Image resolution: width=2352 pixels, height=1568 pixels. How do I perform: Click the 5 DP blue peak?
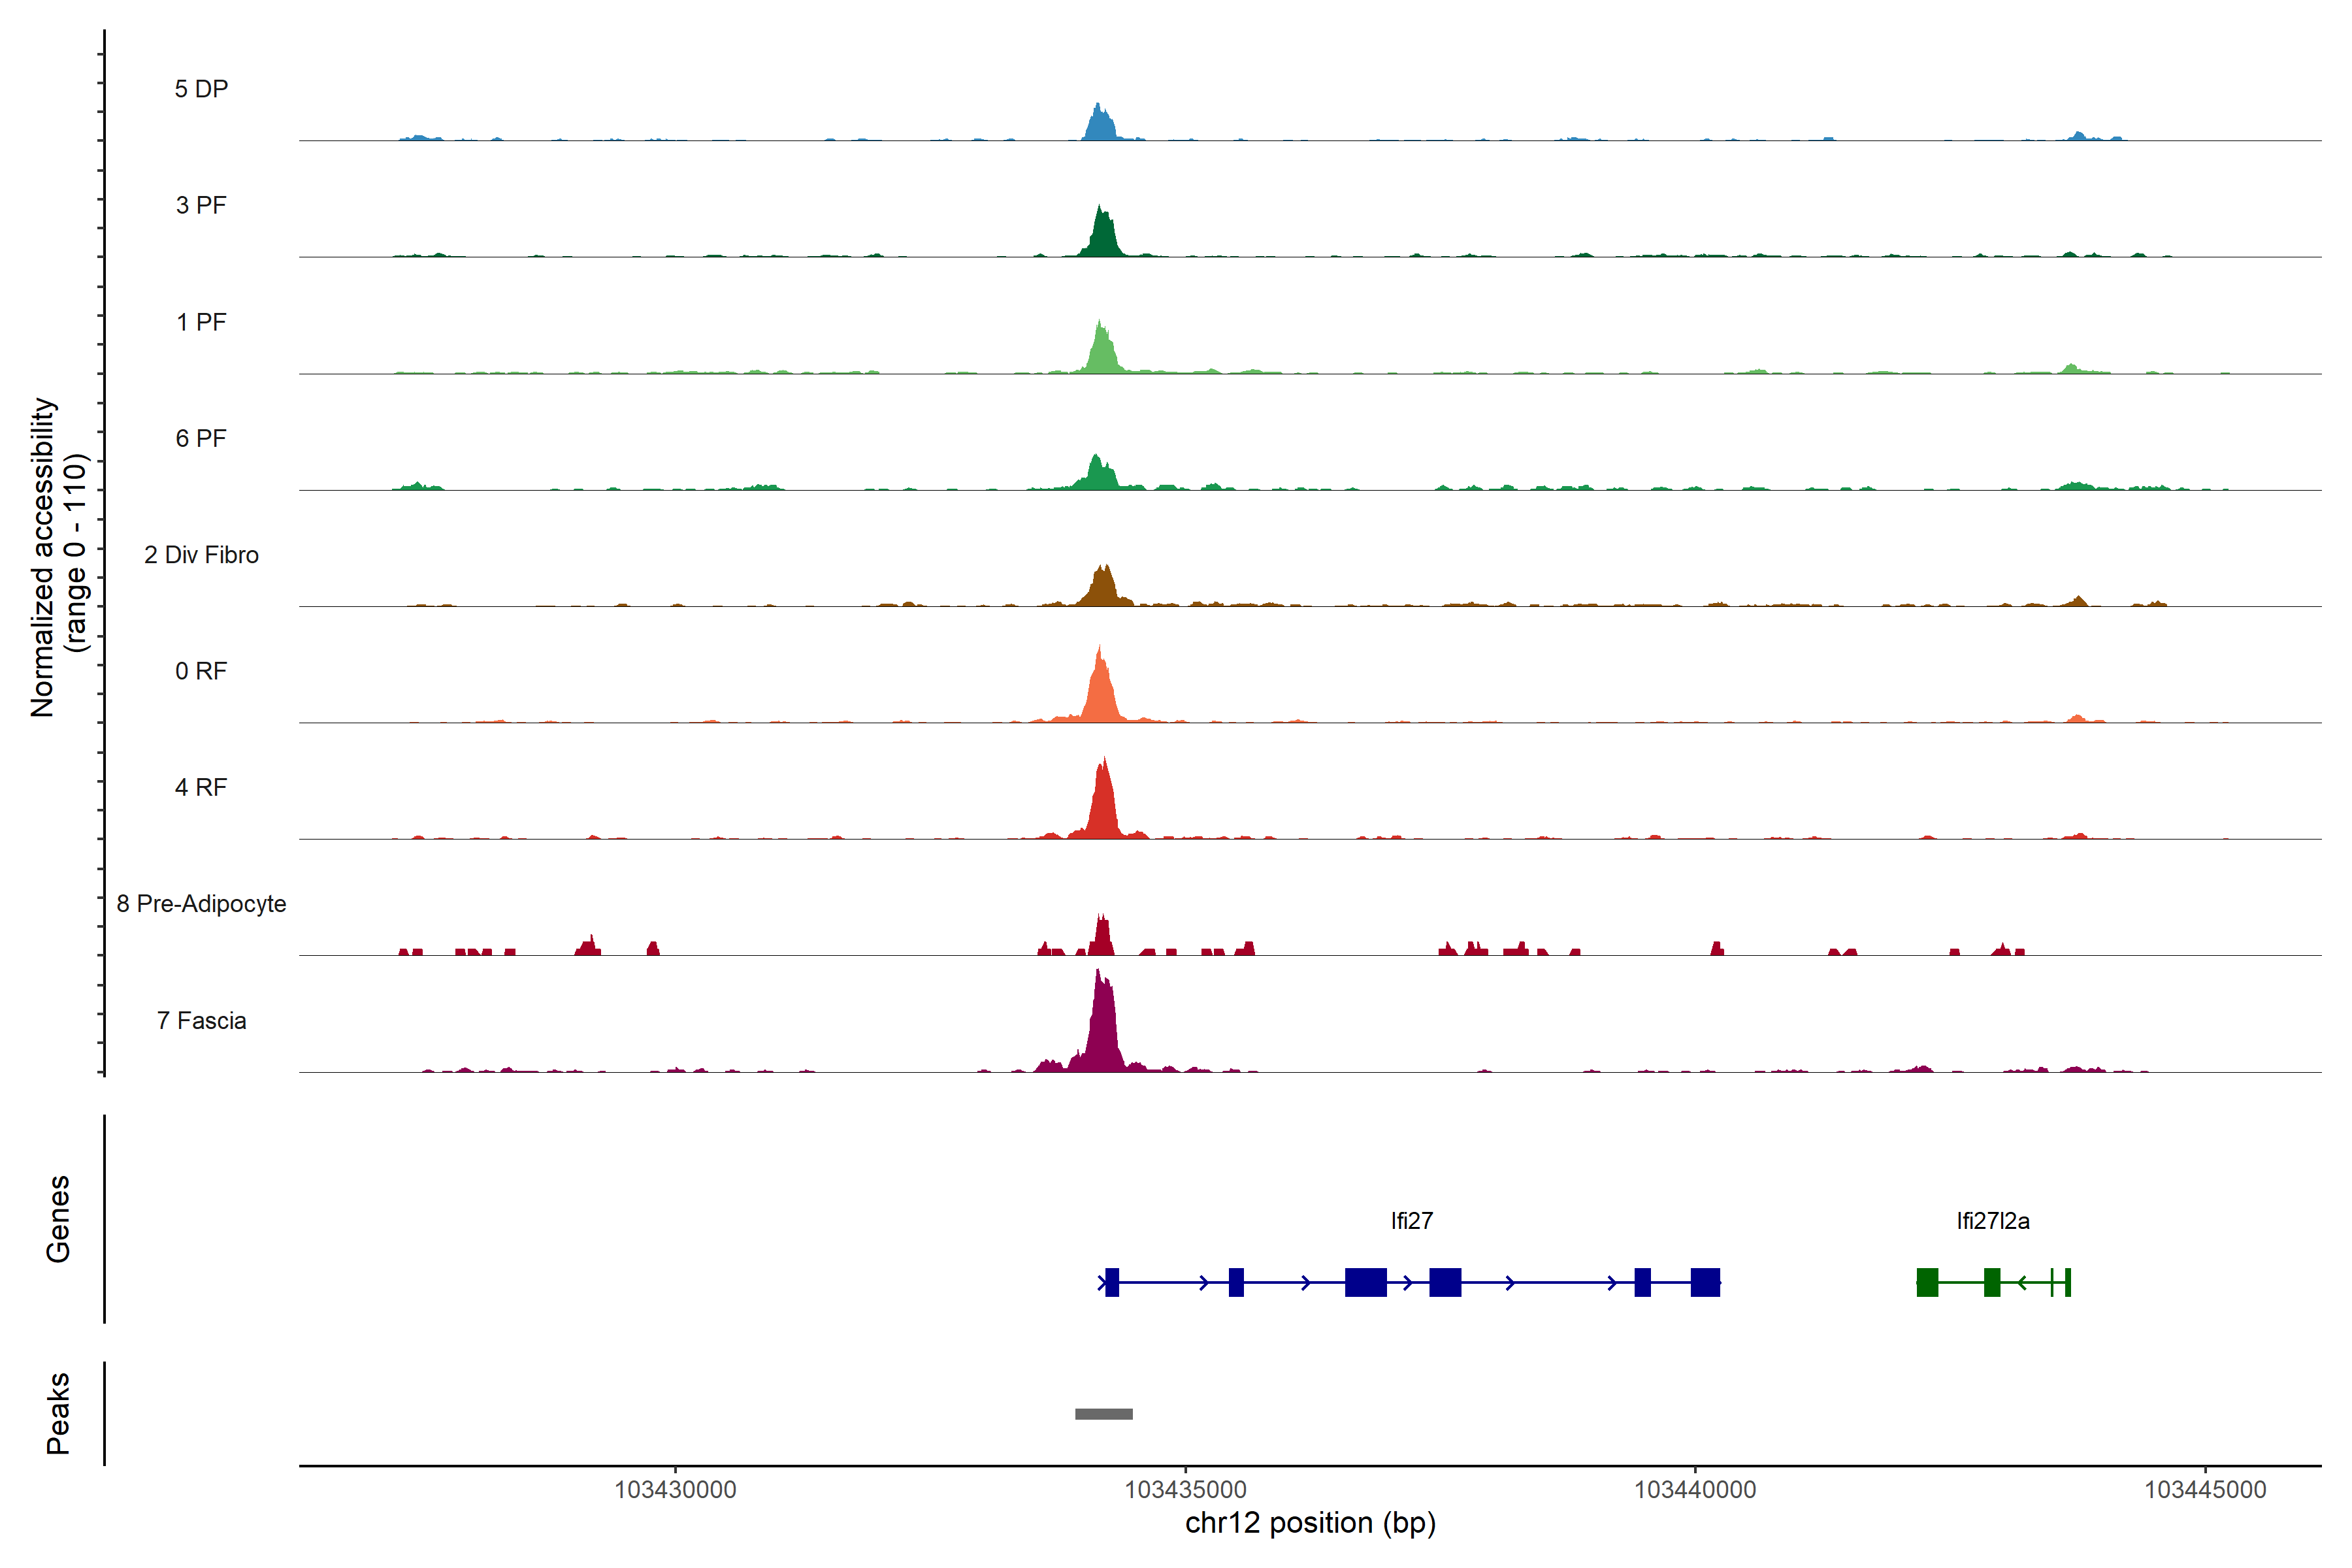[1100, 125]
